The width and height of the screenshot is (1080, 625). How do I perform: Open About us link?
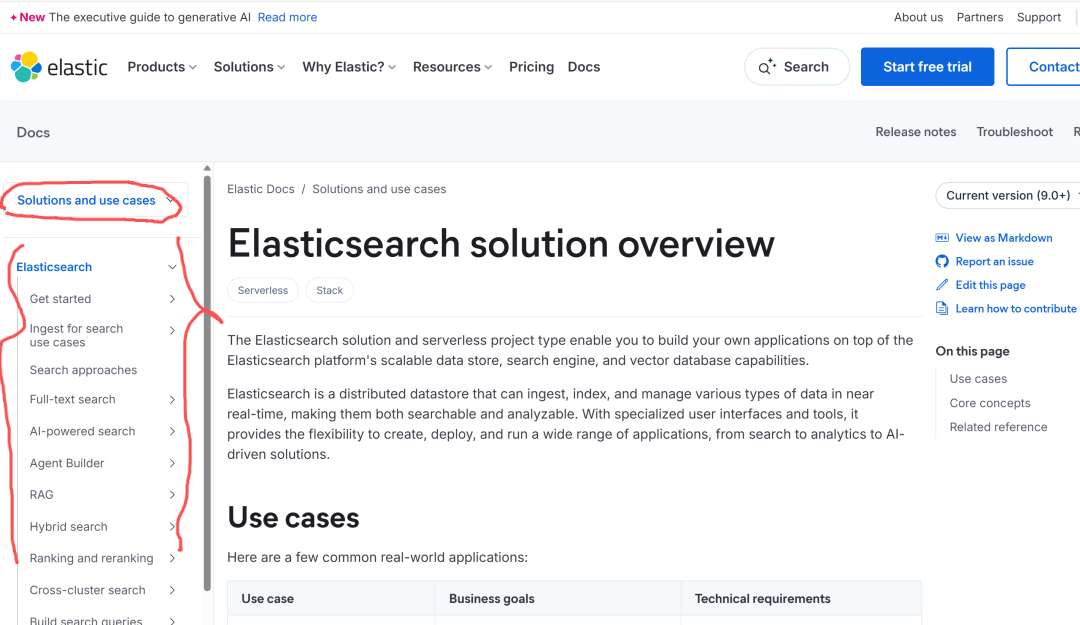tap(918, 17)
